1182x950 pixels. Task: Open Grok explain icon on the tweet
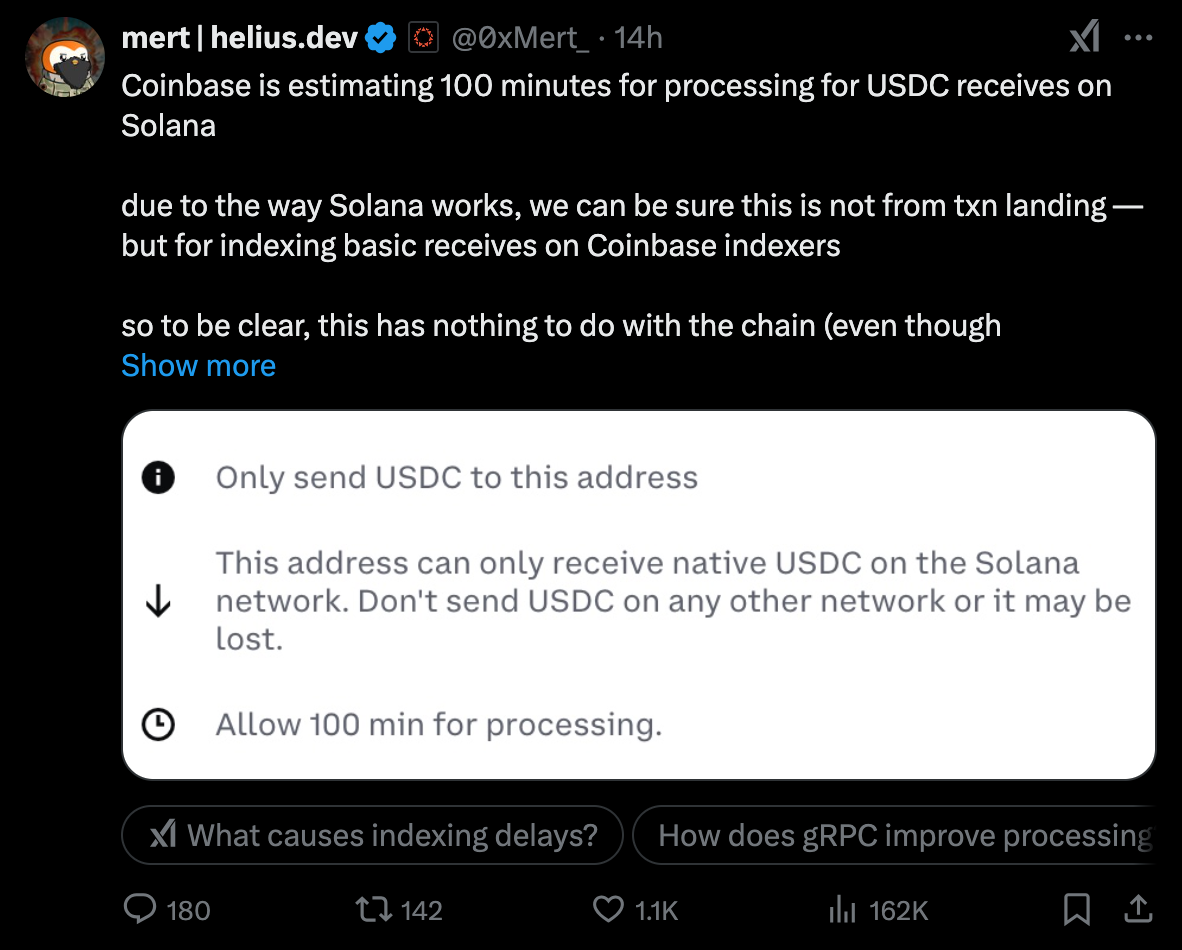coord(1085,36)
